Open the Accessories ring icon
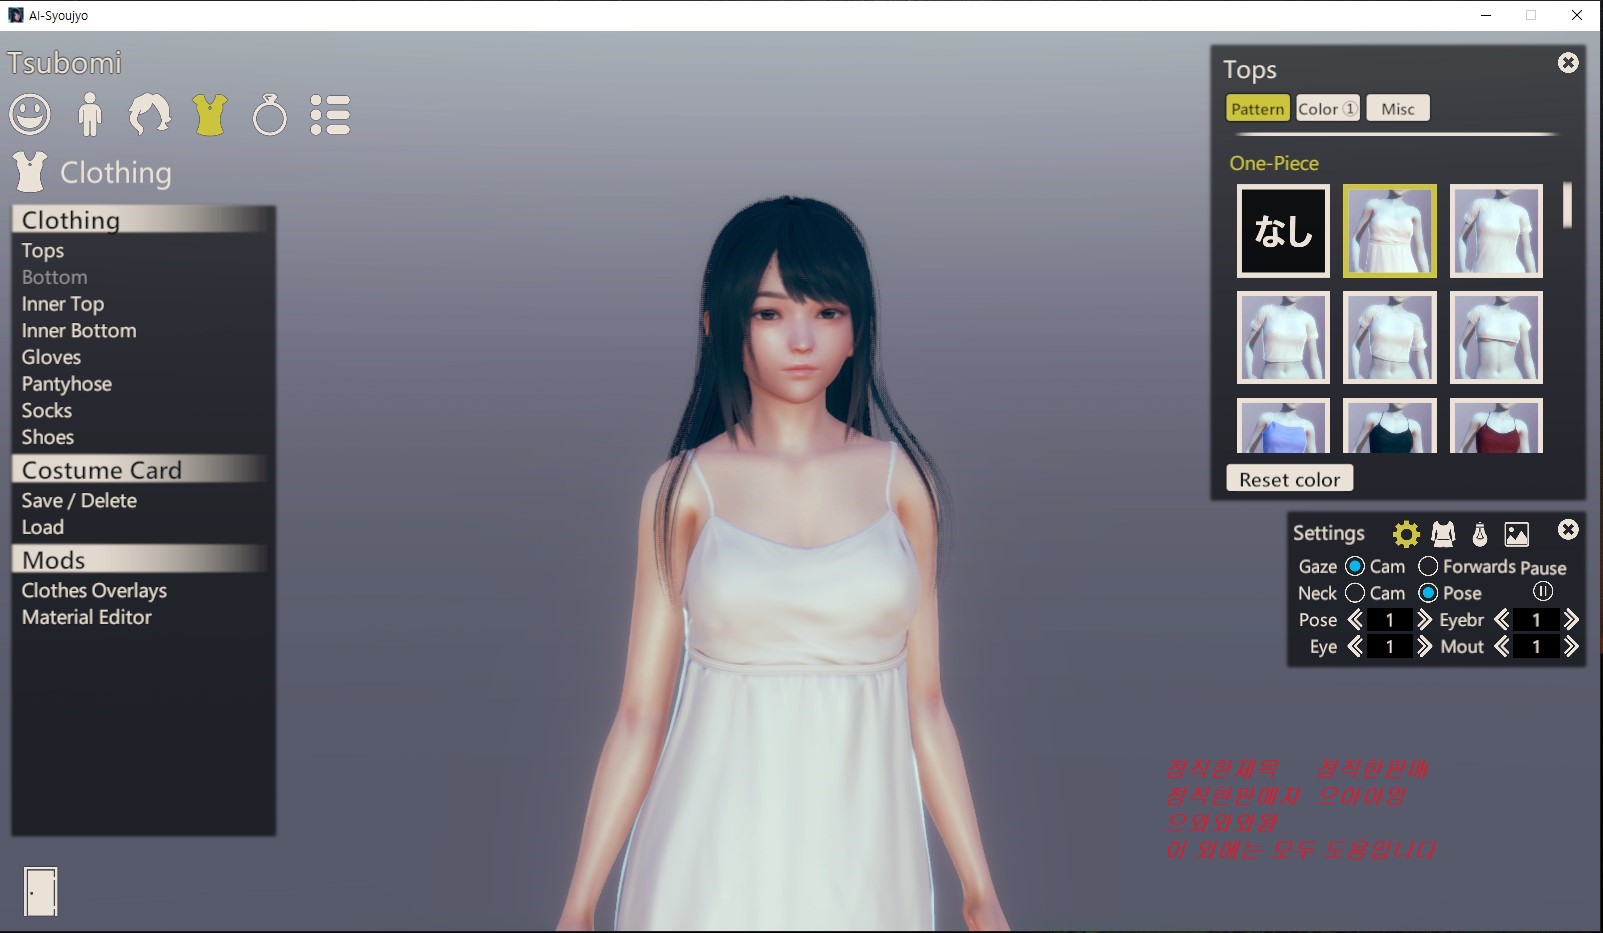The height and width of the screenshot is (933, 1603). (x=270, y=116)
